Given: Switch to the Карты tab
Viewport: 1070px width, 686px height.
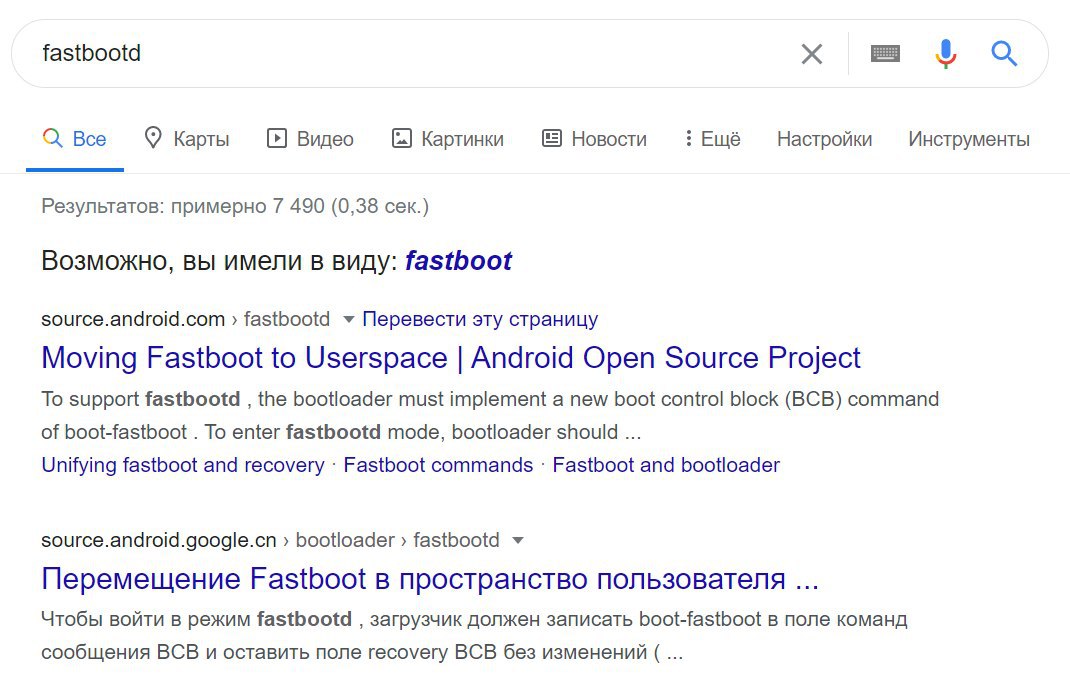Looking at the screenshot, I should 187,139.
